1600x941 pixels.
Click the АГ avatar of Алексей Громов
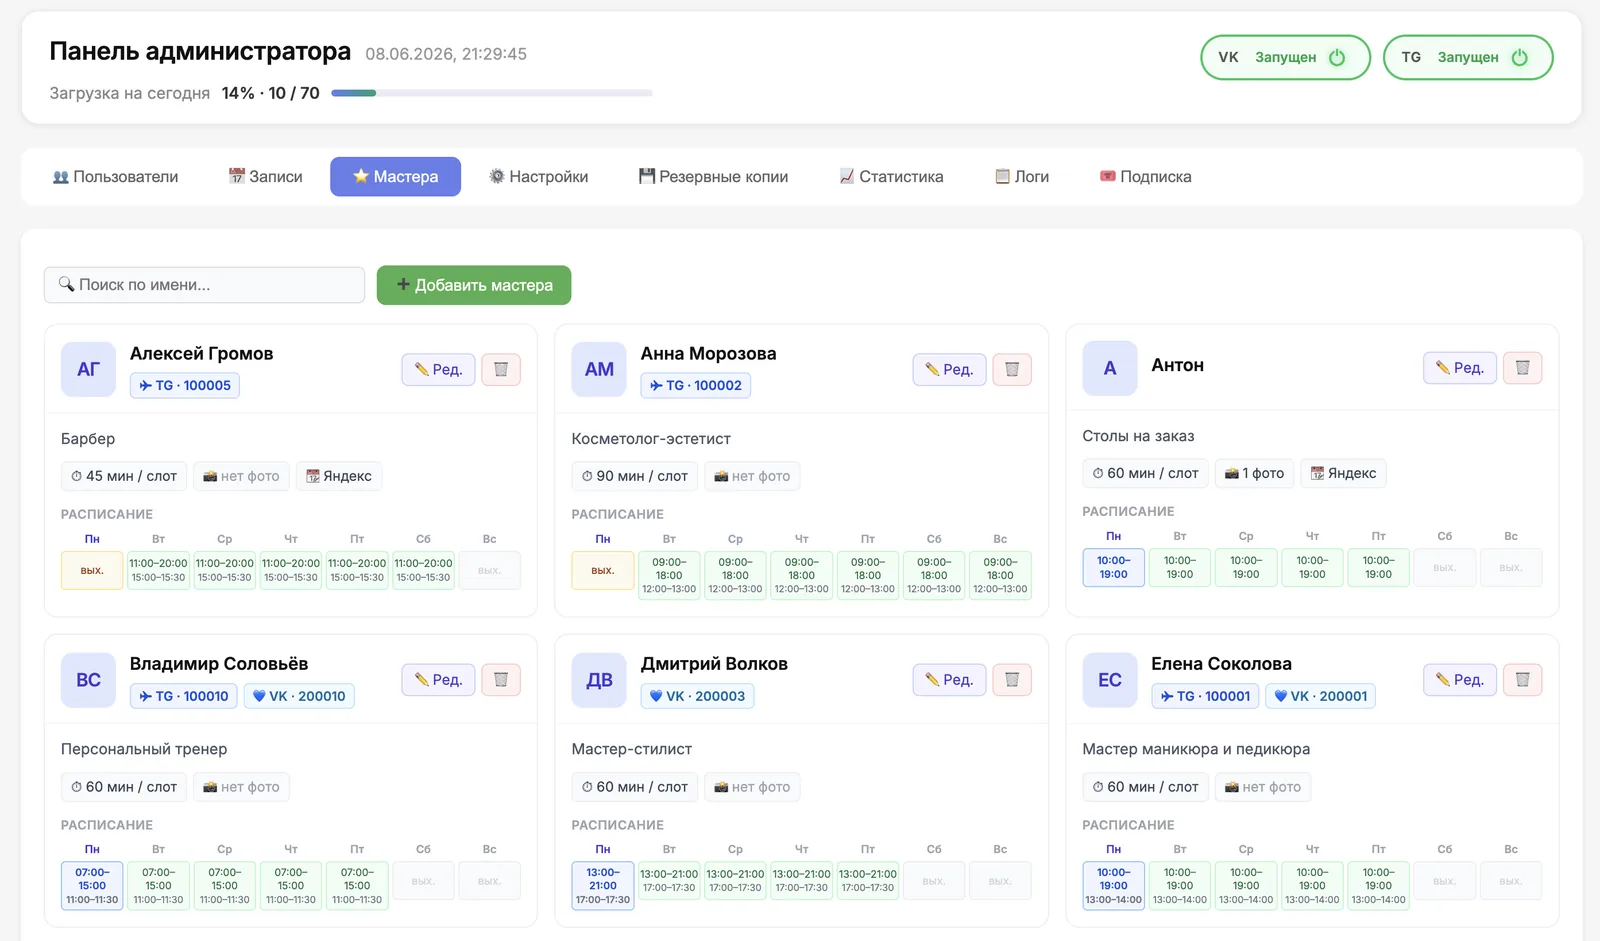88,369
